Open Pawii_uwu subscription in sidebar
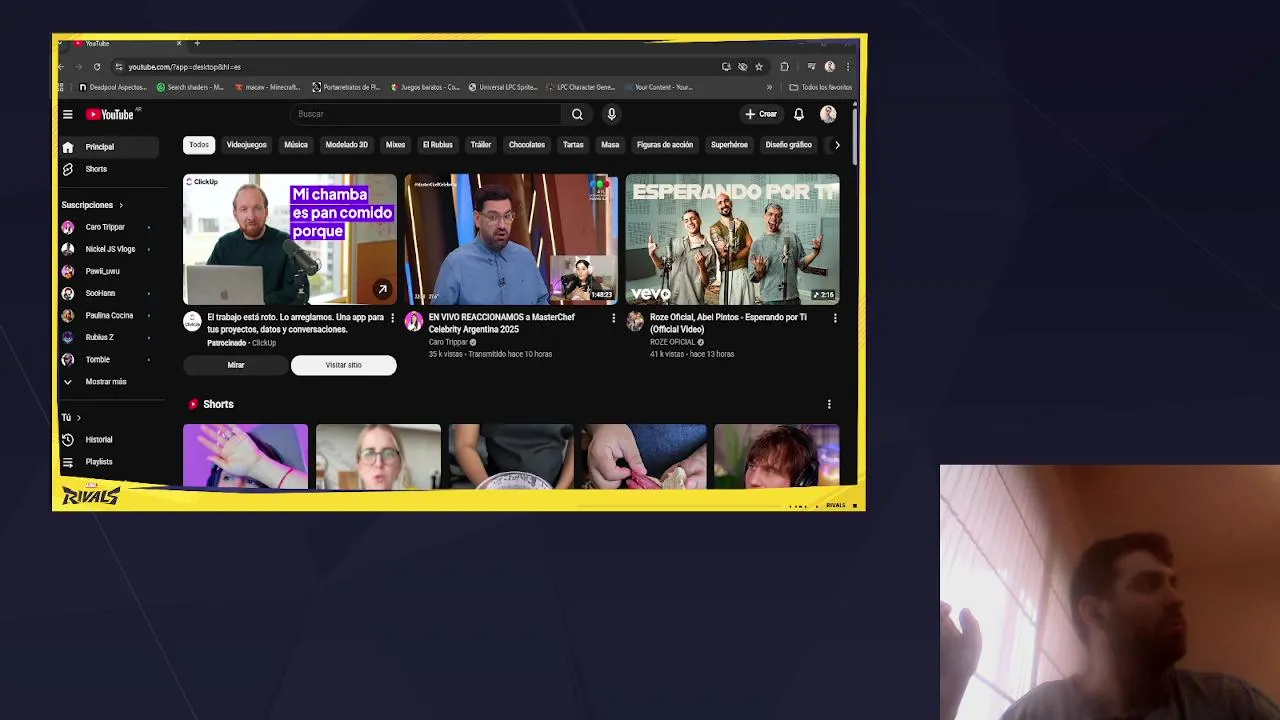The image size is (1280, 720). pos(109,271)
